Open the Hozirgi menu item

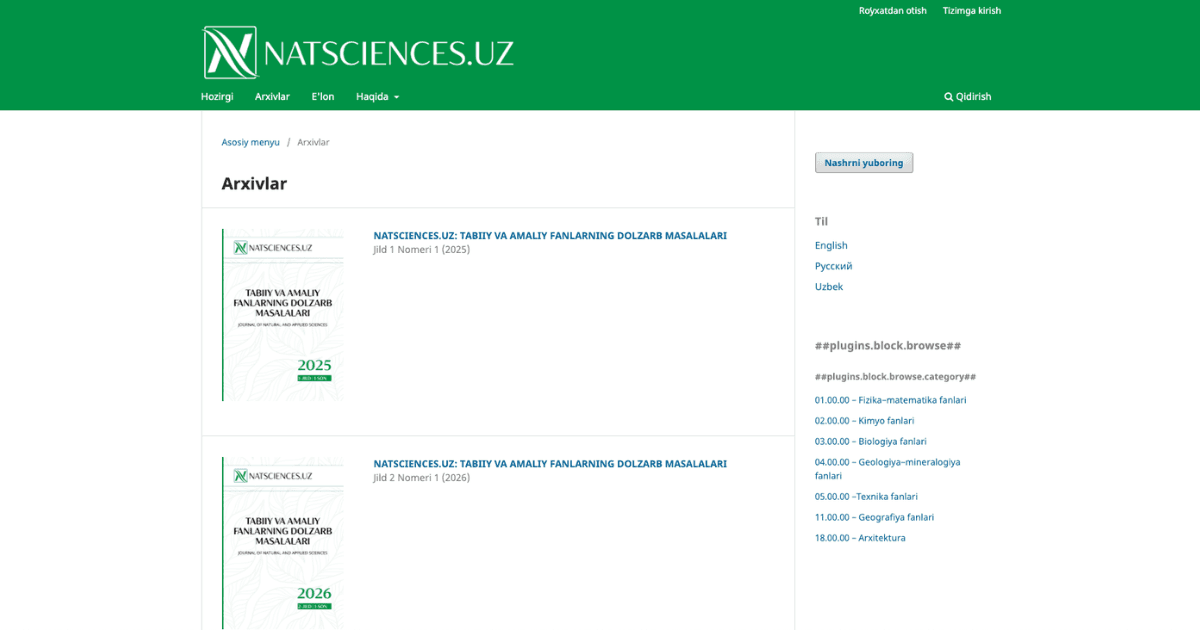tap(217, 97)
